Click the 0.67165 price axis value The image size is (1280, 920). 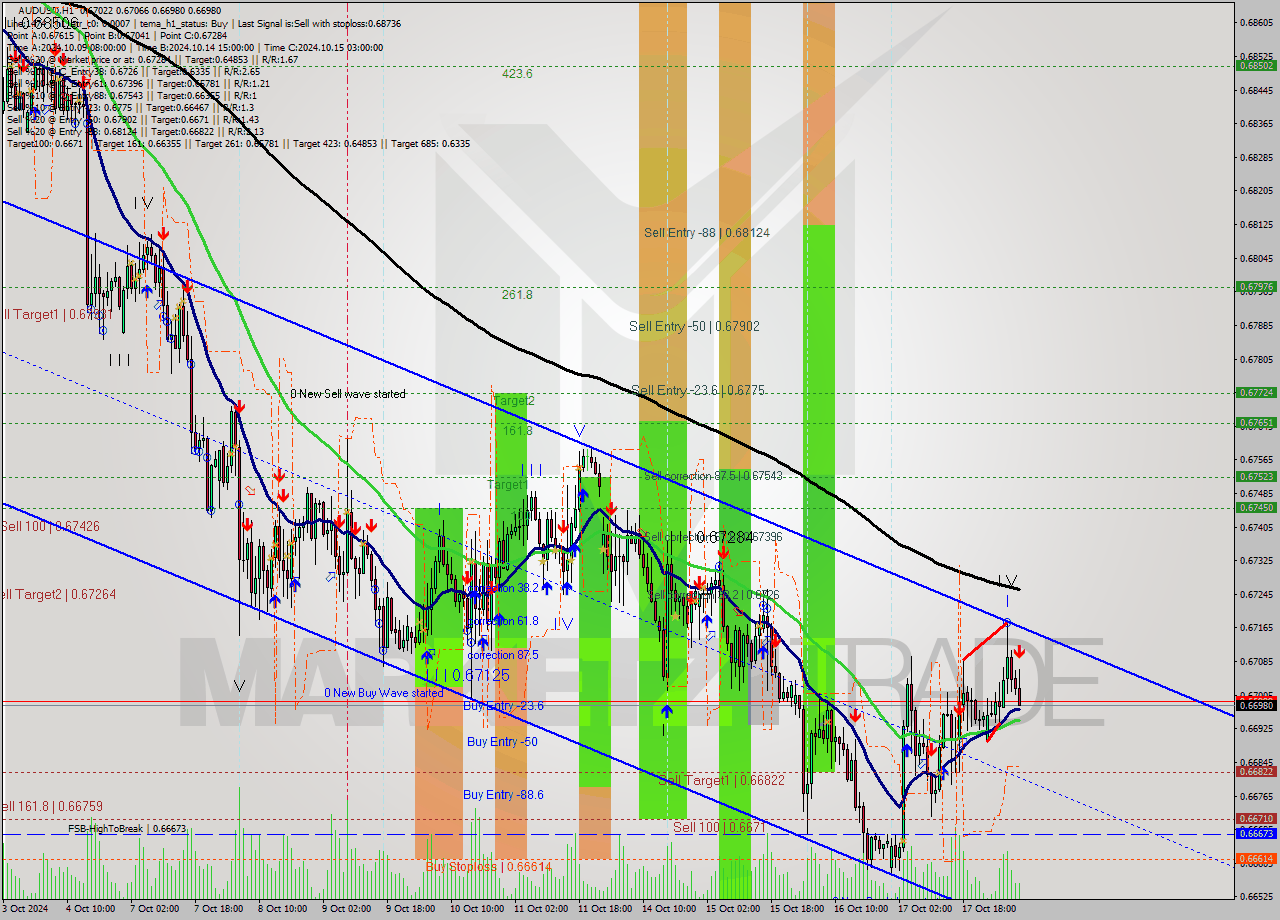(x=1256, y=627)
